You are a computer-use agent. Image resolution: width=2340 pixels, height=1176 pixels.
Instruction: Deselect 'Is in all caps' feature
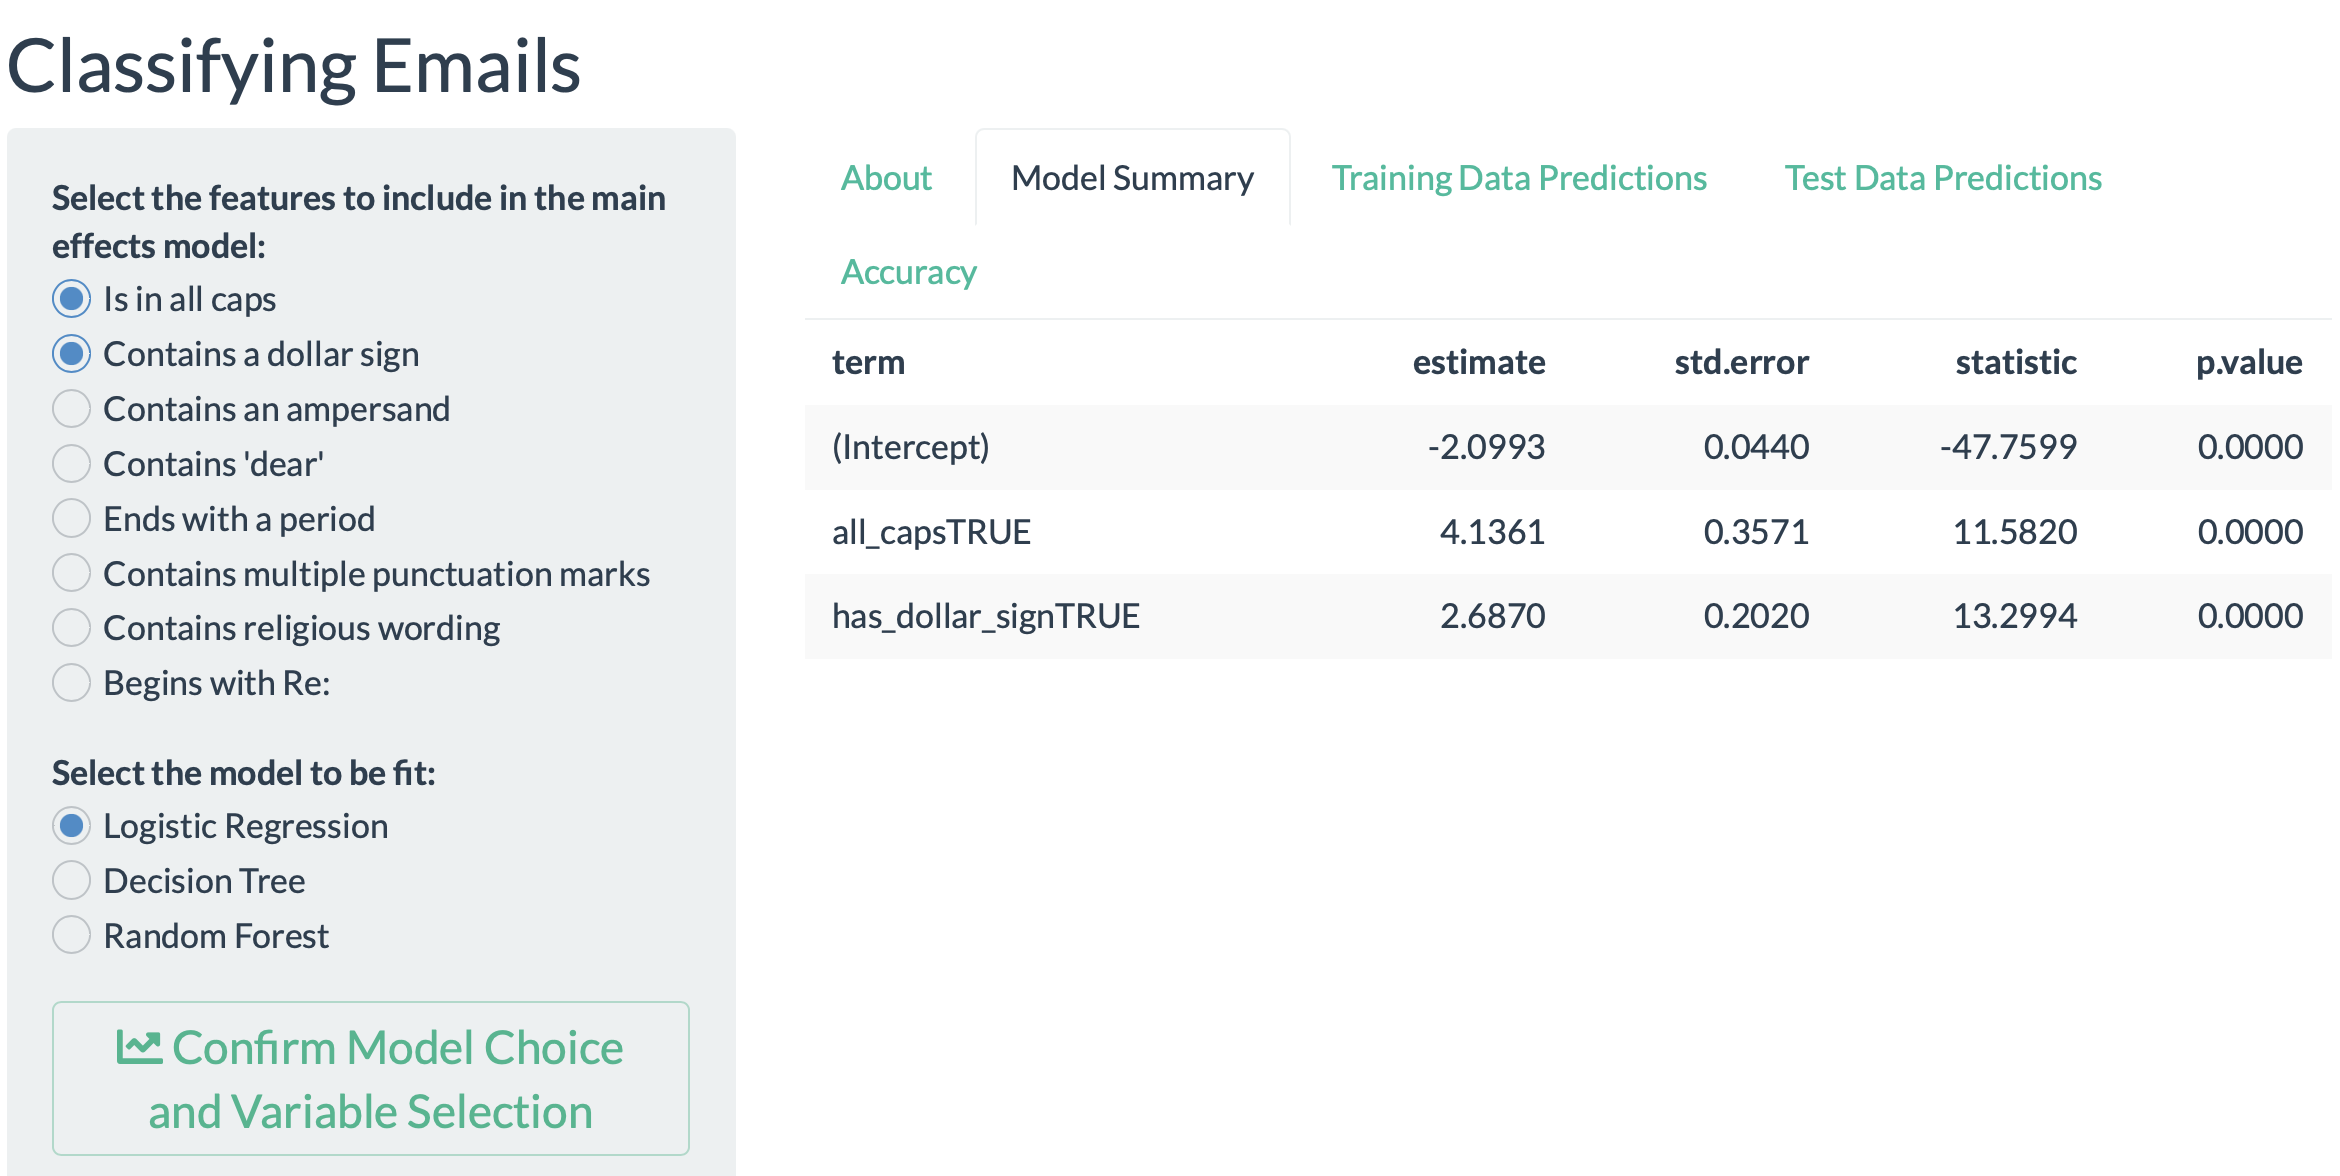pyautogui.click(x=71, y=299)
